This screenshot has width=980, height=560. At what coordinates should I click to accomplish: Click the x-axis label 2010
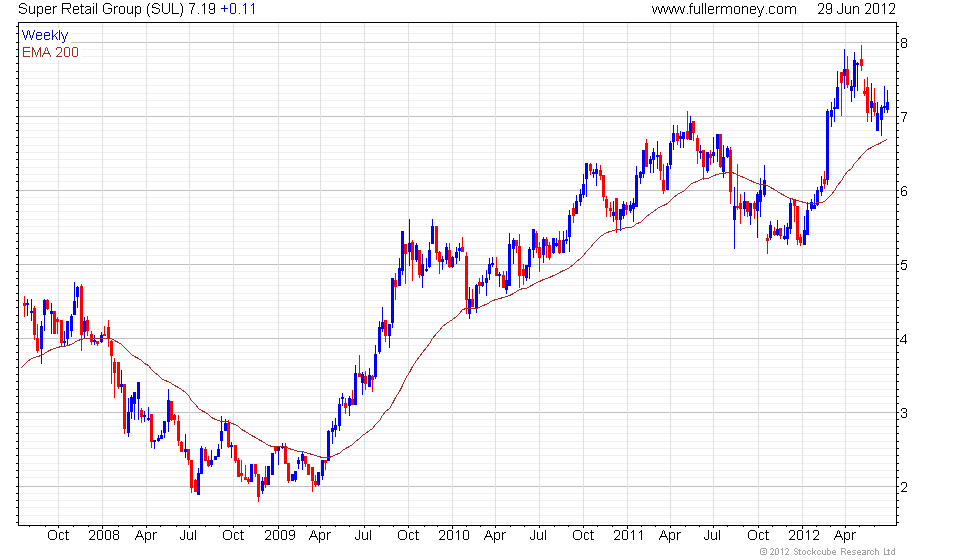[x=454, y=536]
